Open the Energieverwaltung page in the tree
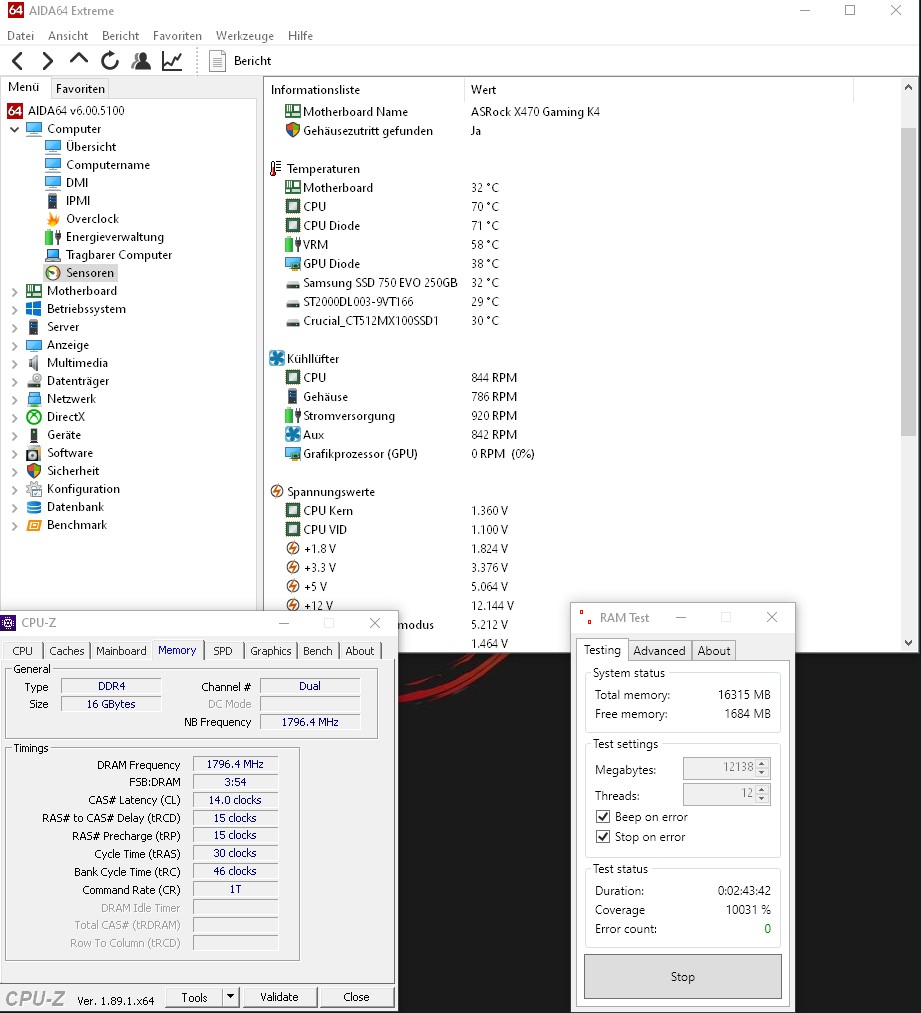Screen dimensions: 921x1013 pos(114,237)
